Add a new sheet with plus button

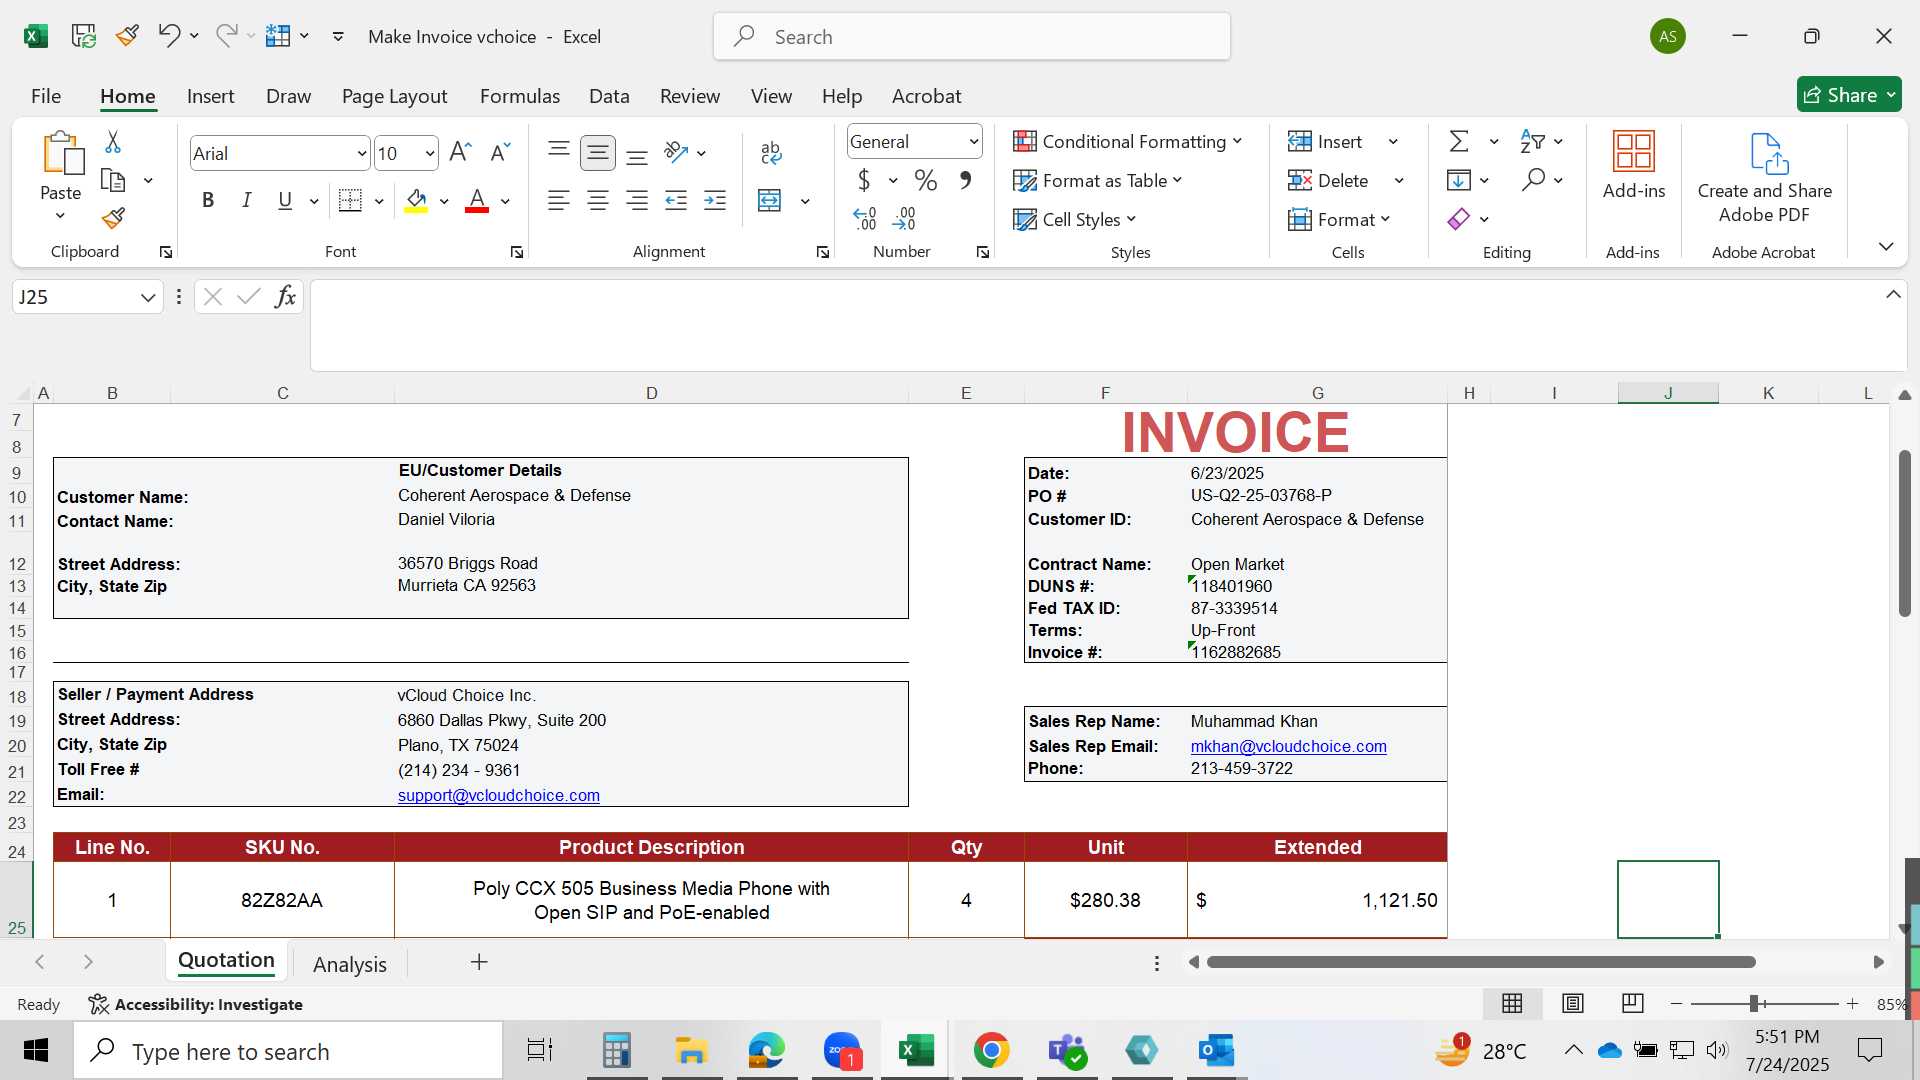pos(479,962)
